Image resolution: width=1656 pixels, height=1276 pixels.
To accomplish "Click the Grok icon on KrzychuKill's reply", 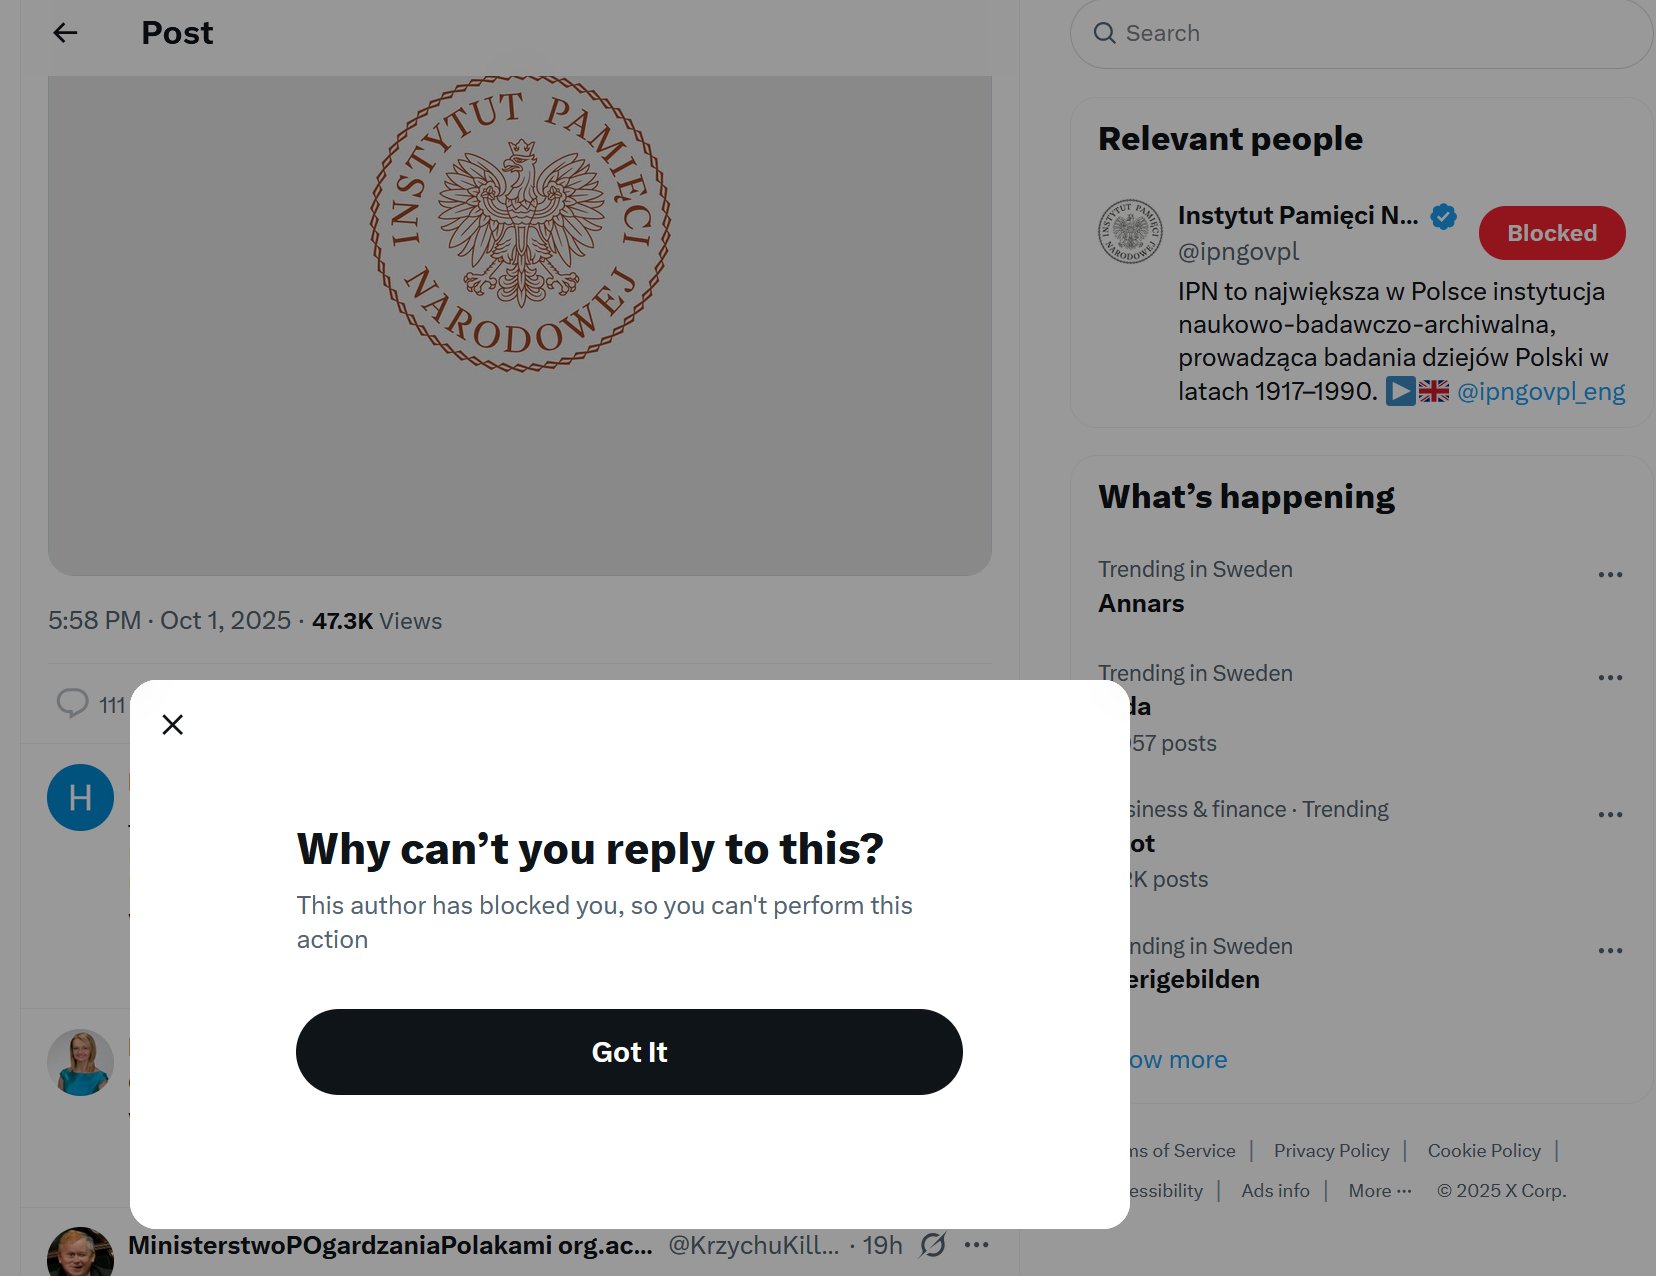I will [933, 1245].
